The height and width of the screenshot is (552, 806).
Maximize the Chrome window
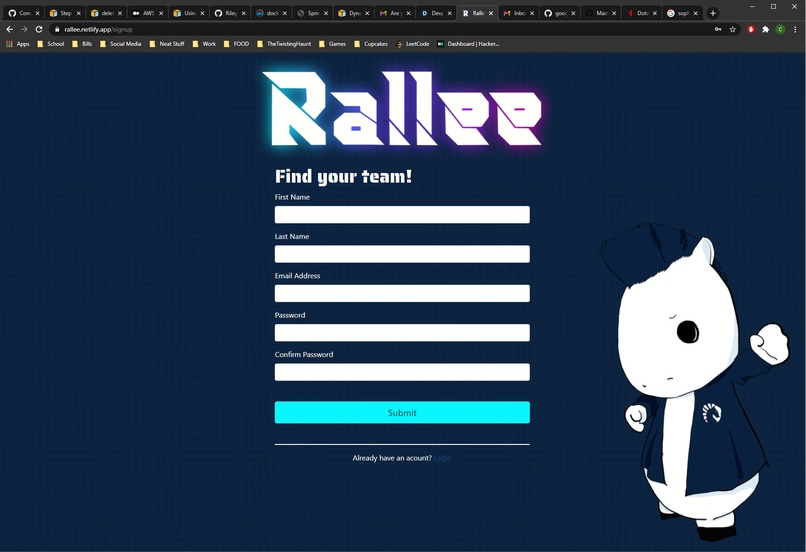pyautogui.click(x=773, y=6)
